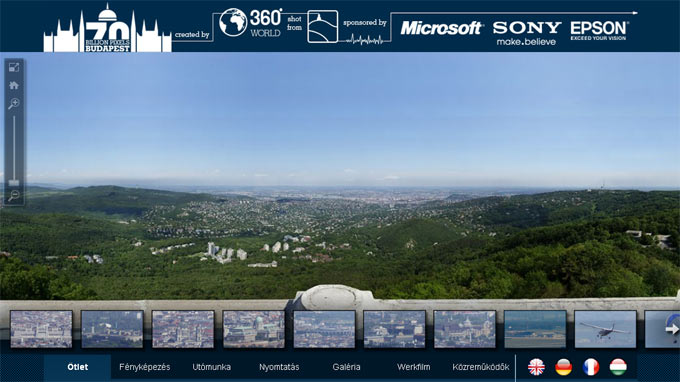Adjust the vertical zoom slider handle

tap(14, 183)
